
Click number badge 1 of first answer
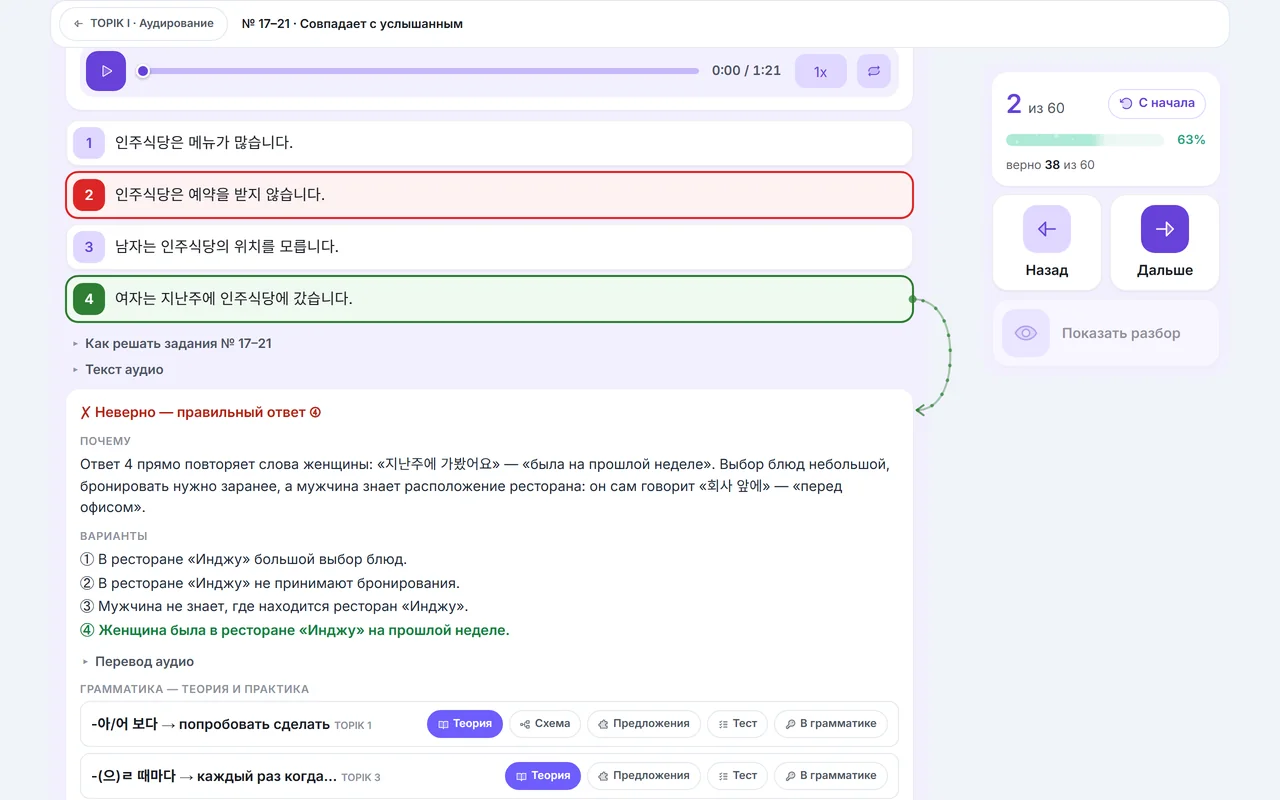click(x=89, y=143)
